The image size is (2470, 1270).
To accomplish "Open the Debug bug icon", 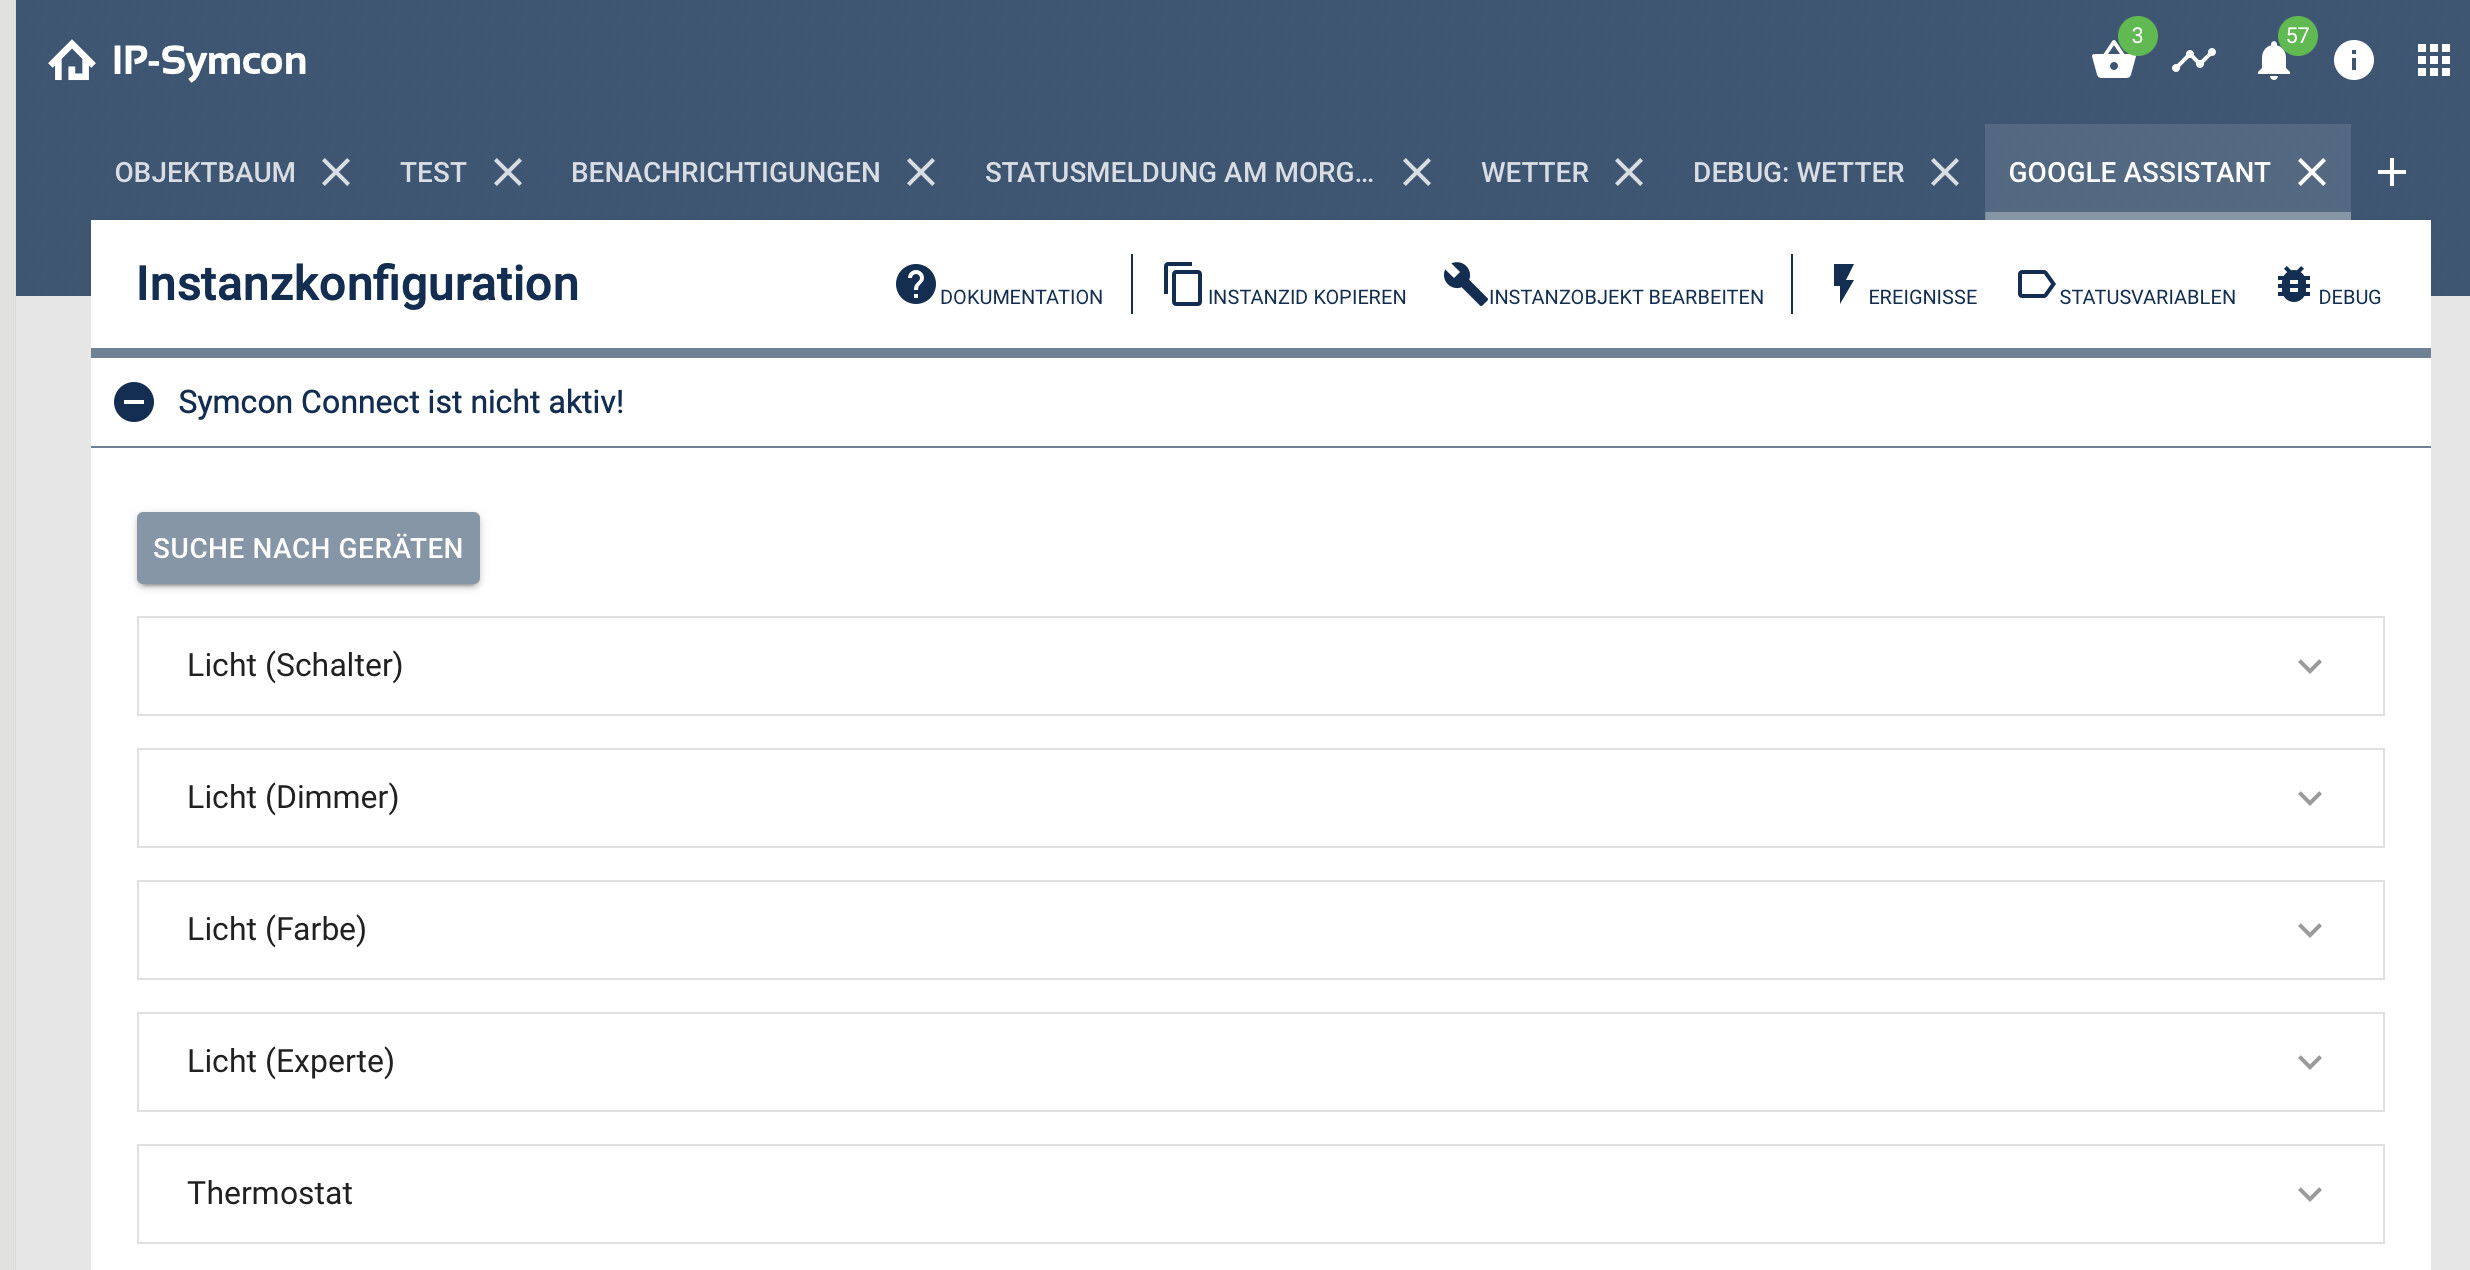I will (x=2293, y=285).
